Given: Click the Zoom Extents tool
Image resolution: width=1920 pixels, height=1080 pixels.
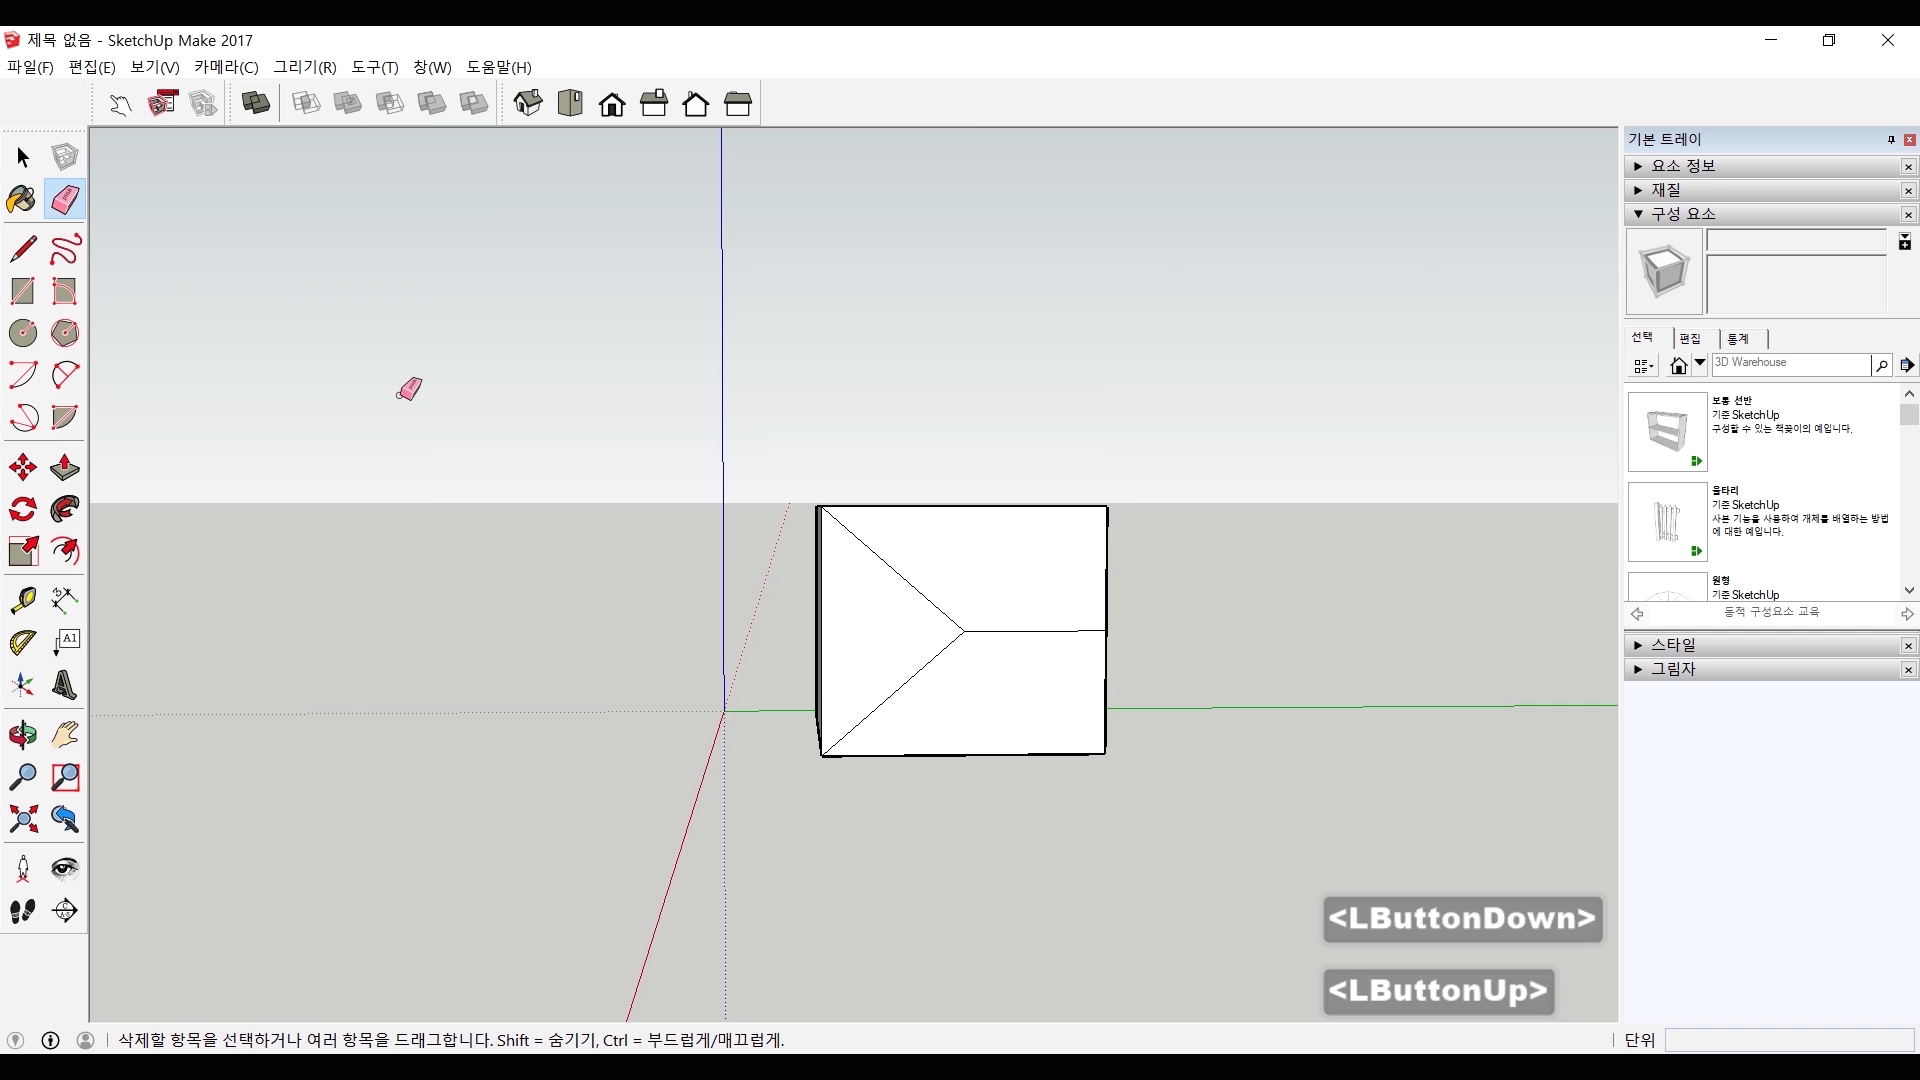Looking at the screenshot, I should pos(22,820).
